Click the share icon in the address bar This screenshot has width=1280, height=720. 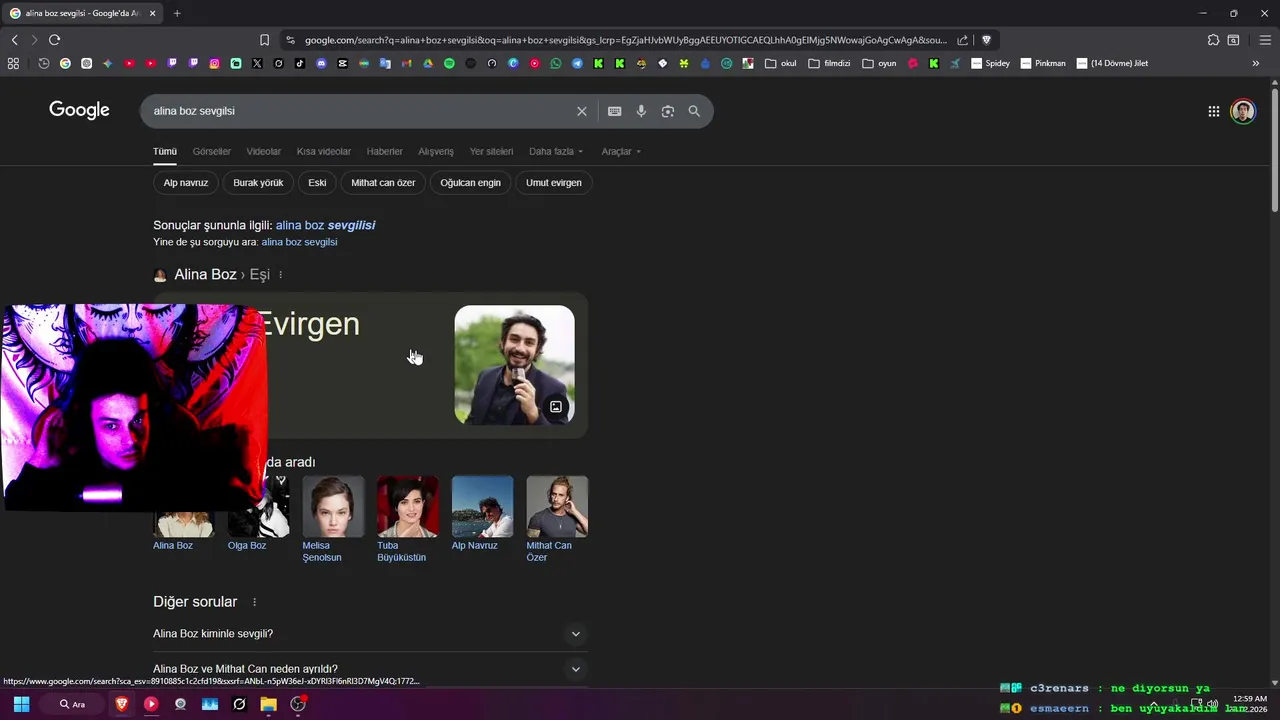(962, 40)
